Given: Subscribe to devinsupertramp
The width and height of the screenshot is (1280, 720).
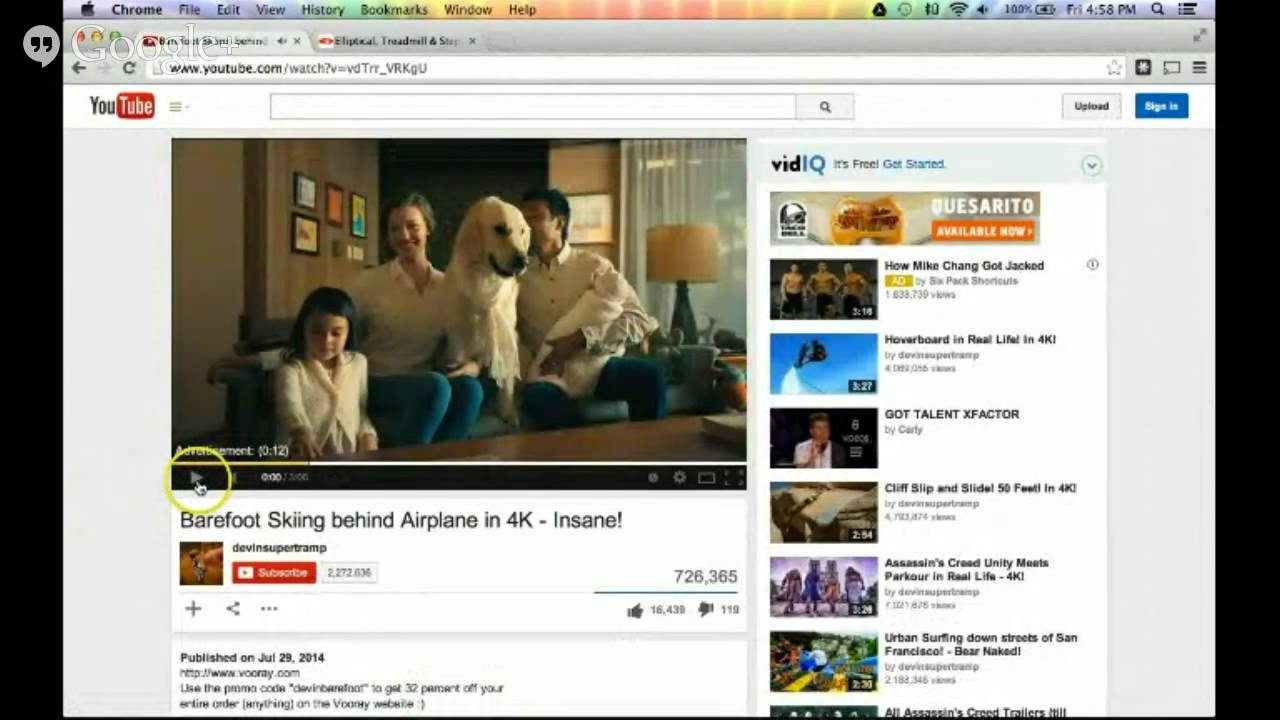Looking at the screenshot, I should click(x=274, y=573).
